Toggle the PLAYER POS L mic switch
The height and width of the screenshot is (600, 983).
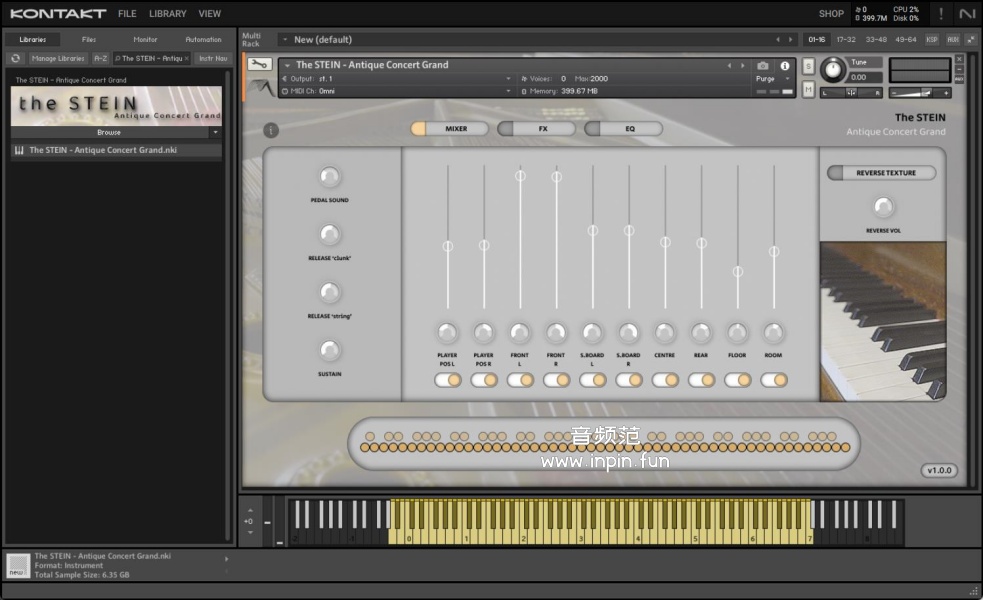(x=447, y=380)
